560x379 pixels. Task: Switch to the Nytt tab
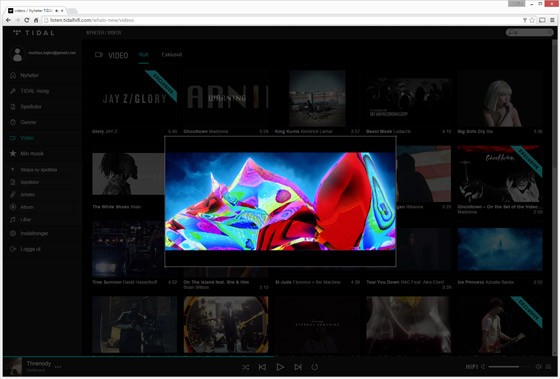tap(143, 55)
